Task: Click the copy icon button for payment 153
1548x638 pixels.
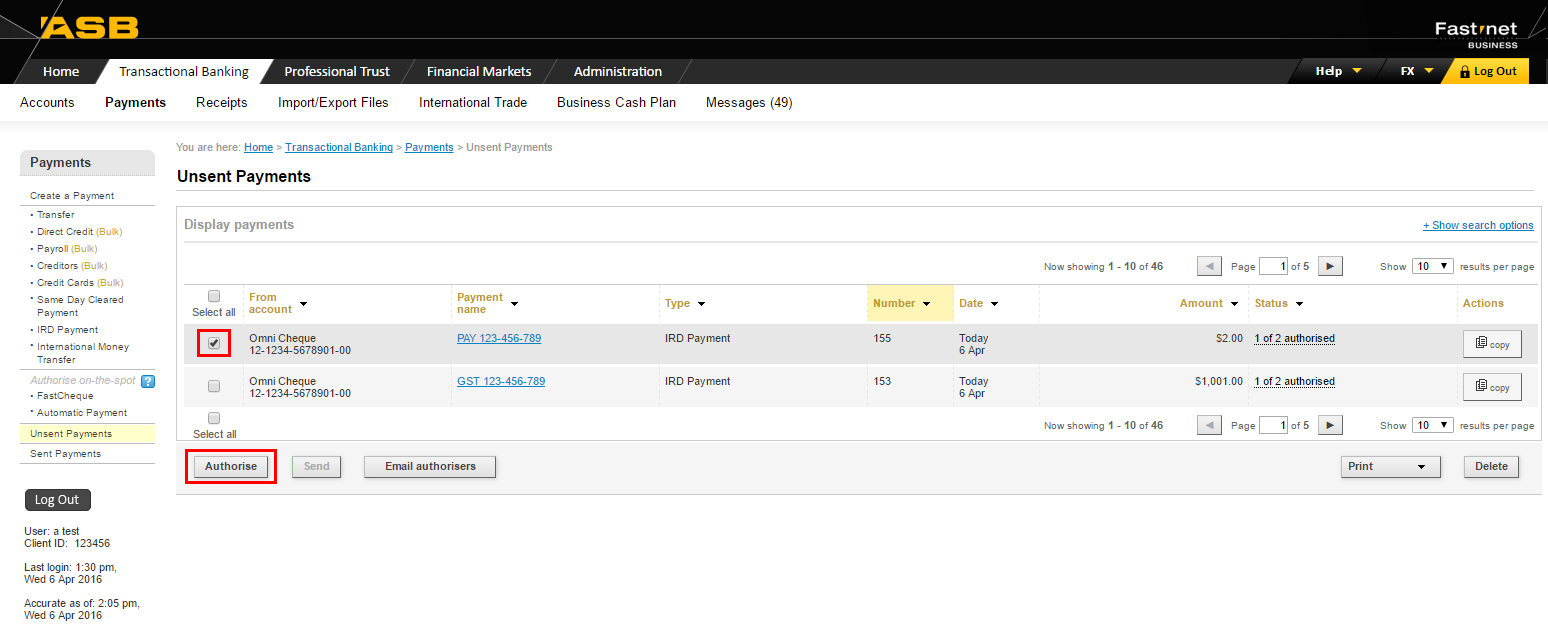Action: (1491, 387)
